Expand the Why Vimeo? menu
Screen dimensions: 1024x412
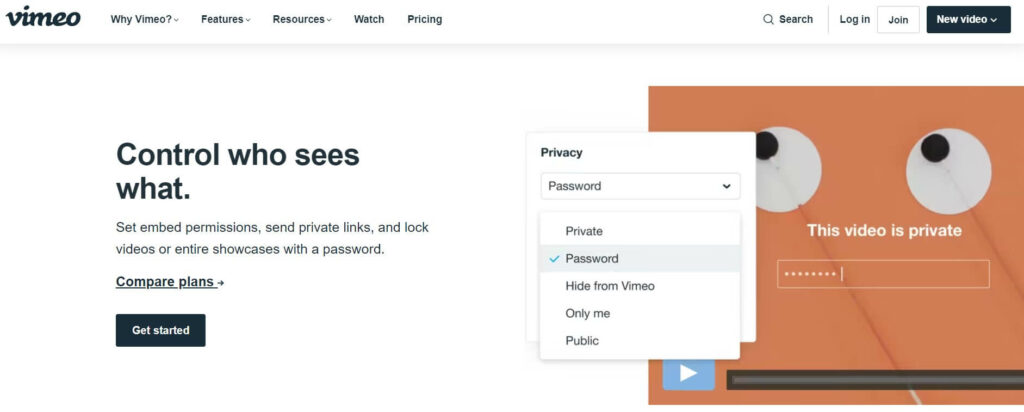pos(145,19)
